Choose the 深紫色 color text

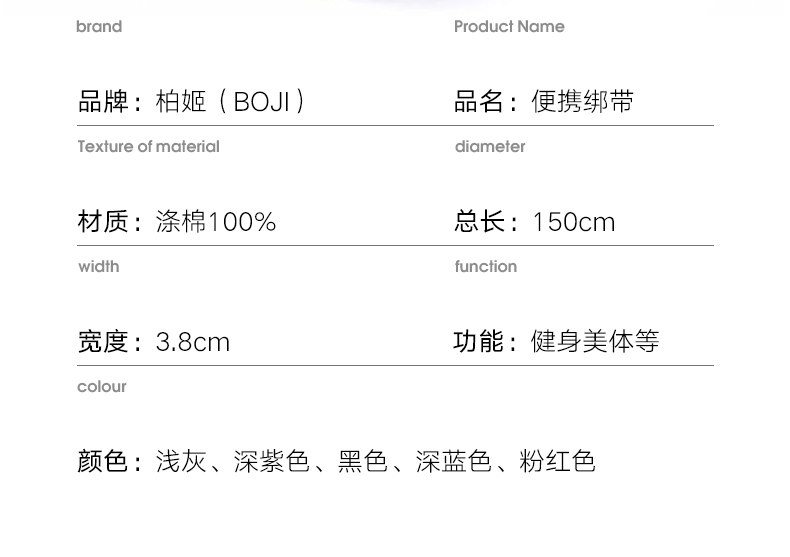coord(271,461)
